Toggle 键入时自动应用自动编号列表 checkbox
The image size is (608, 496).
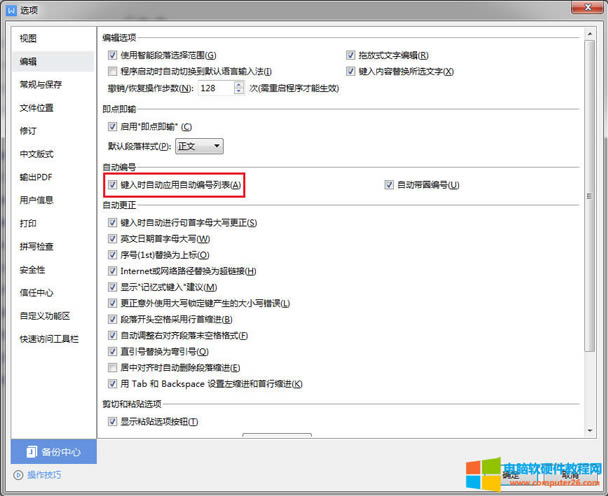[112, 185]
